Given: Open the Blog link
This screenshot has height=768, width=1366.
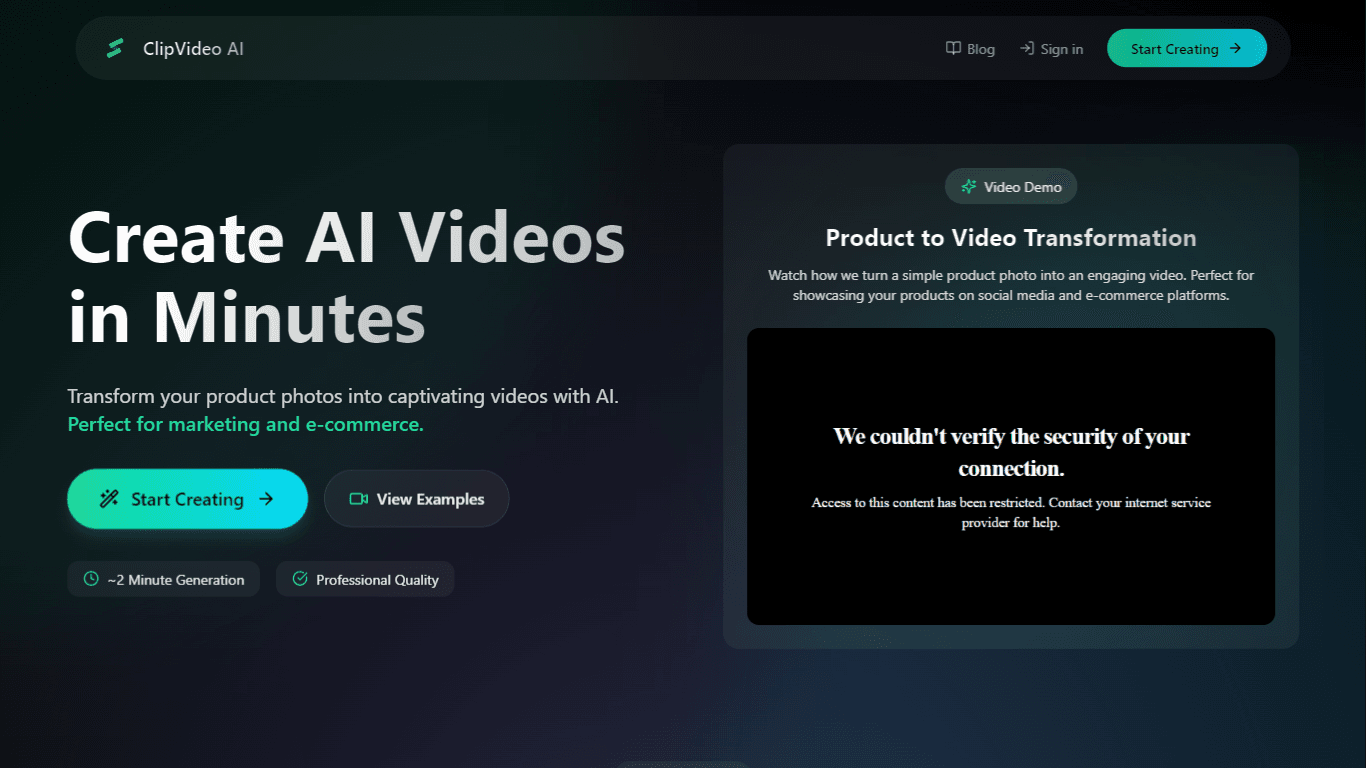Looking at the screenshot, I should pos(970,48).
